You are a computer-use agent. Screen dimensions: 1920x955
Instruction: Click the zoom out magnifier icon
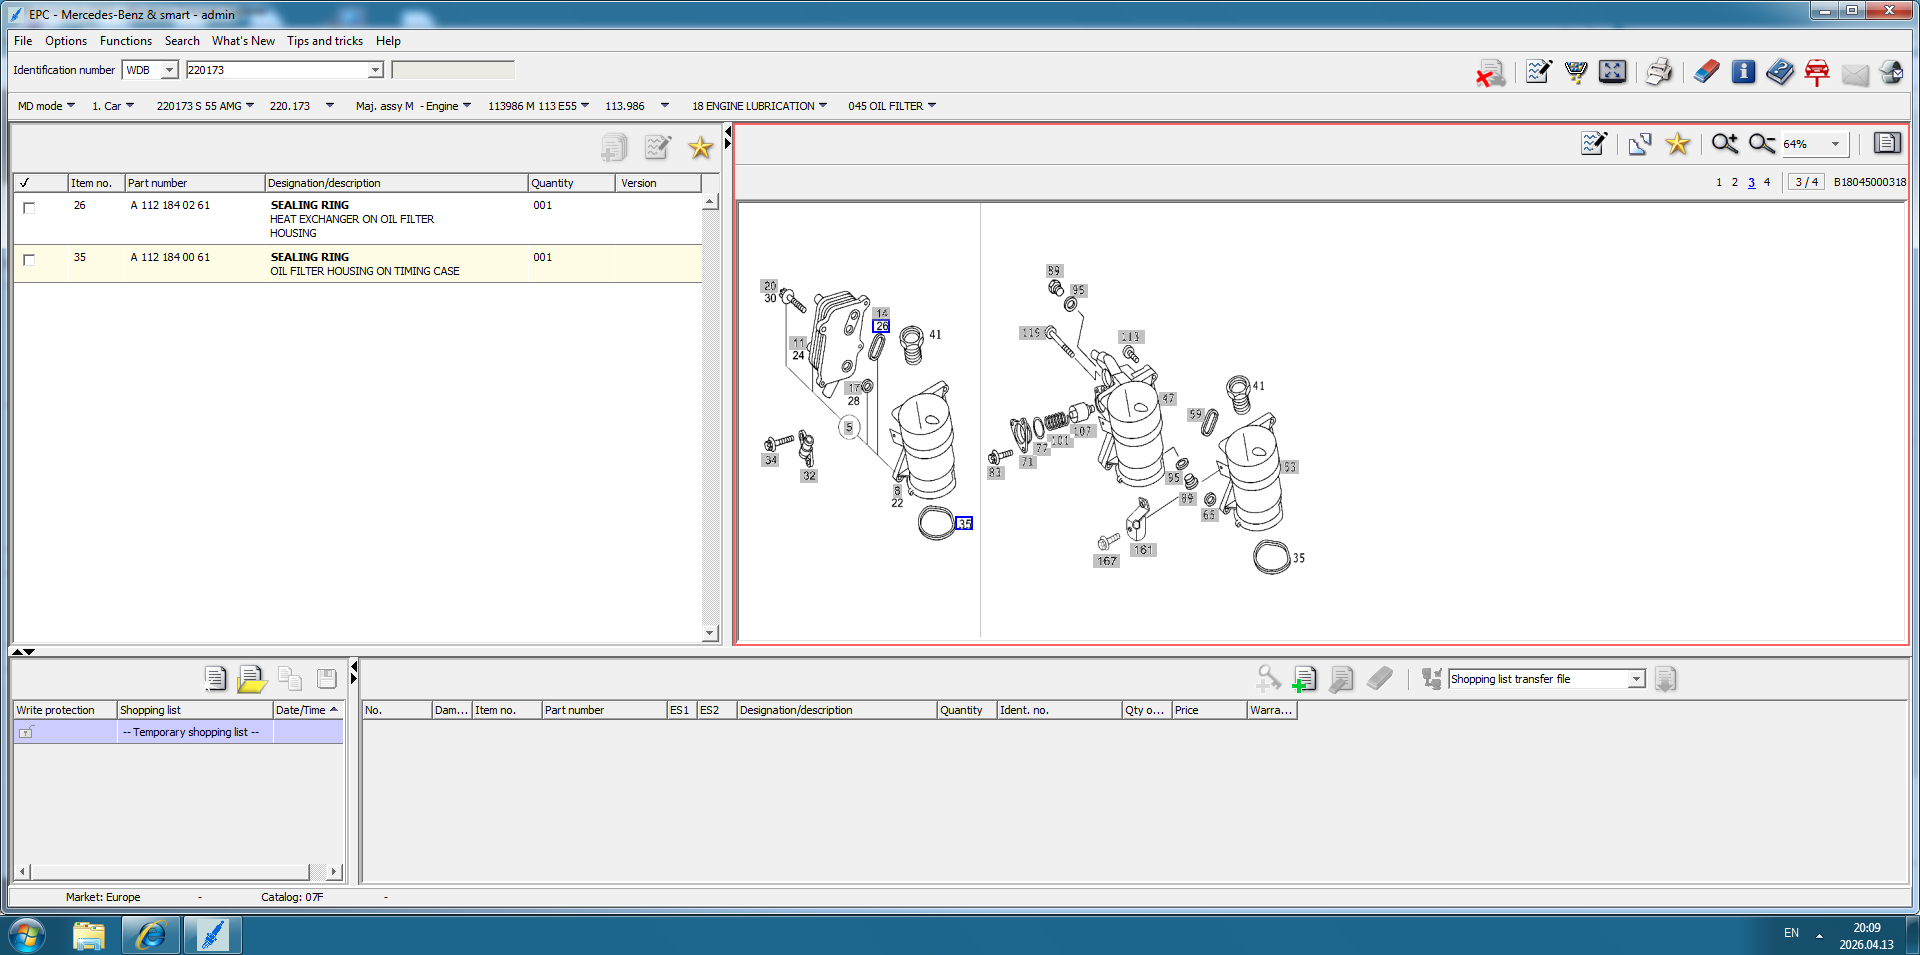(1762, 144)
